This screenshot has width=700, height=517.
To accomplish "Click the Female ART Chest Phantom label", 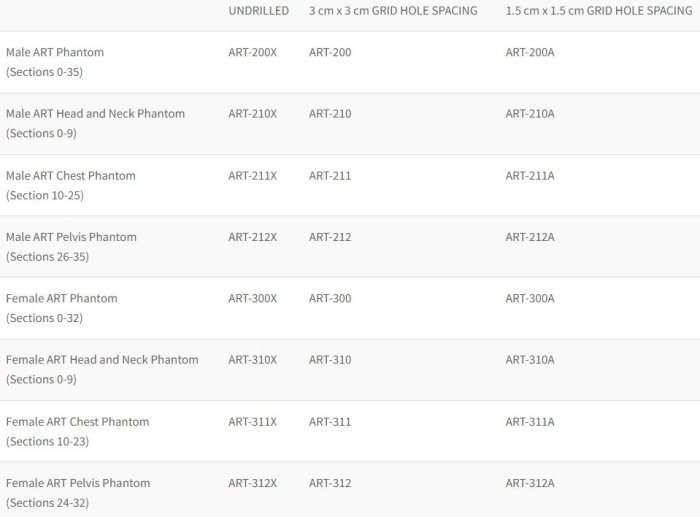I will coord(77,422).
